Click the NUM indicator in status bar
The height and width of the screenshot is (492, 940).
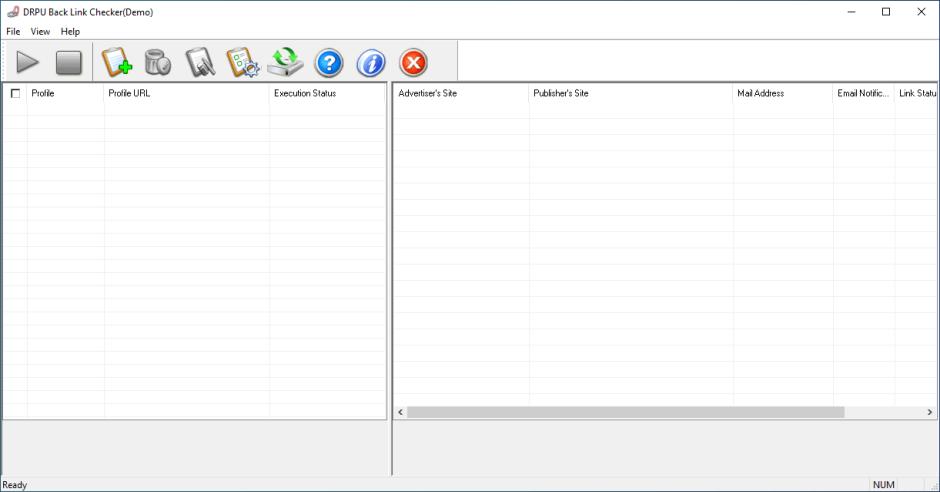884,485
